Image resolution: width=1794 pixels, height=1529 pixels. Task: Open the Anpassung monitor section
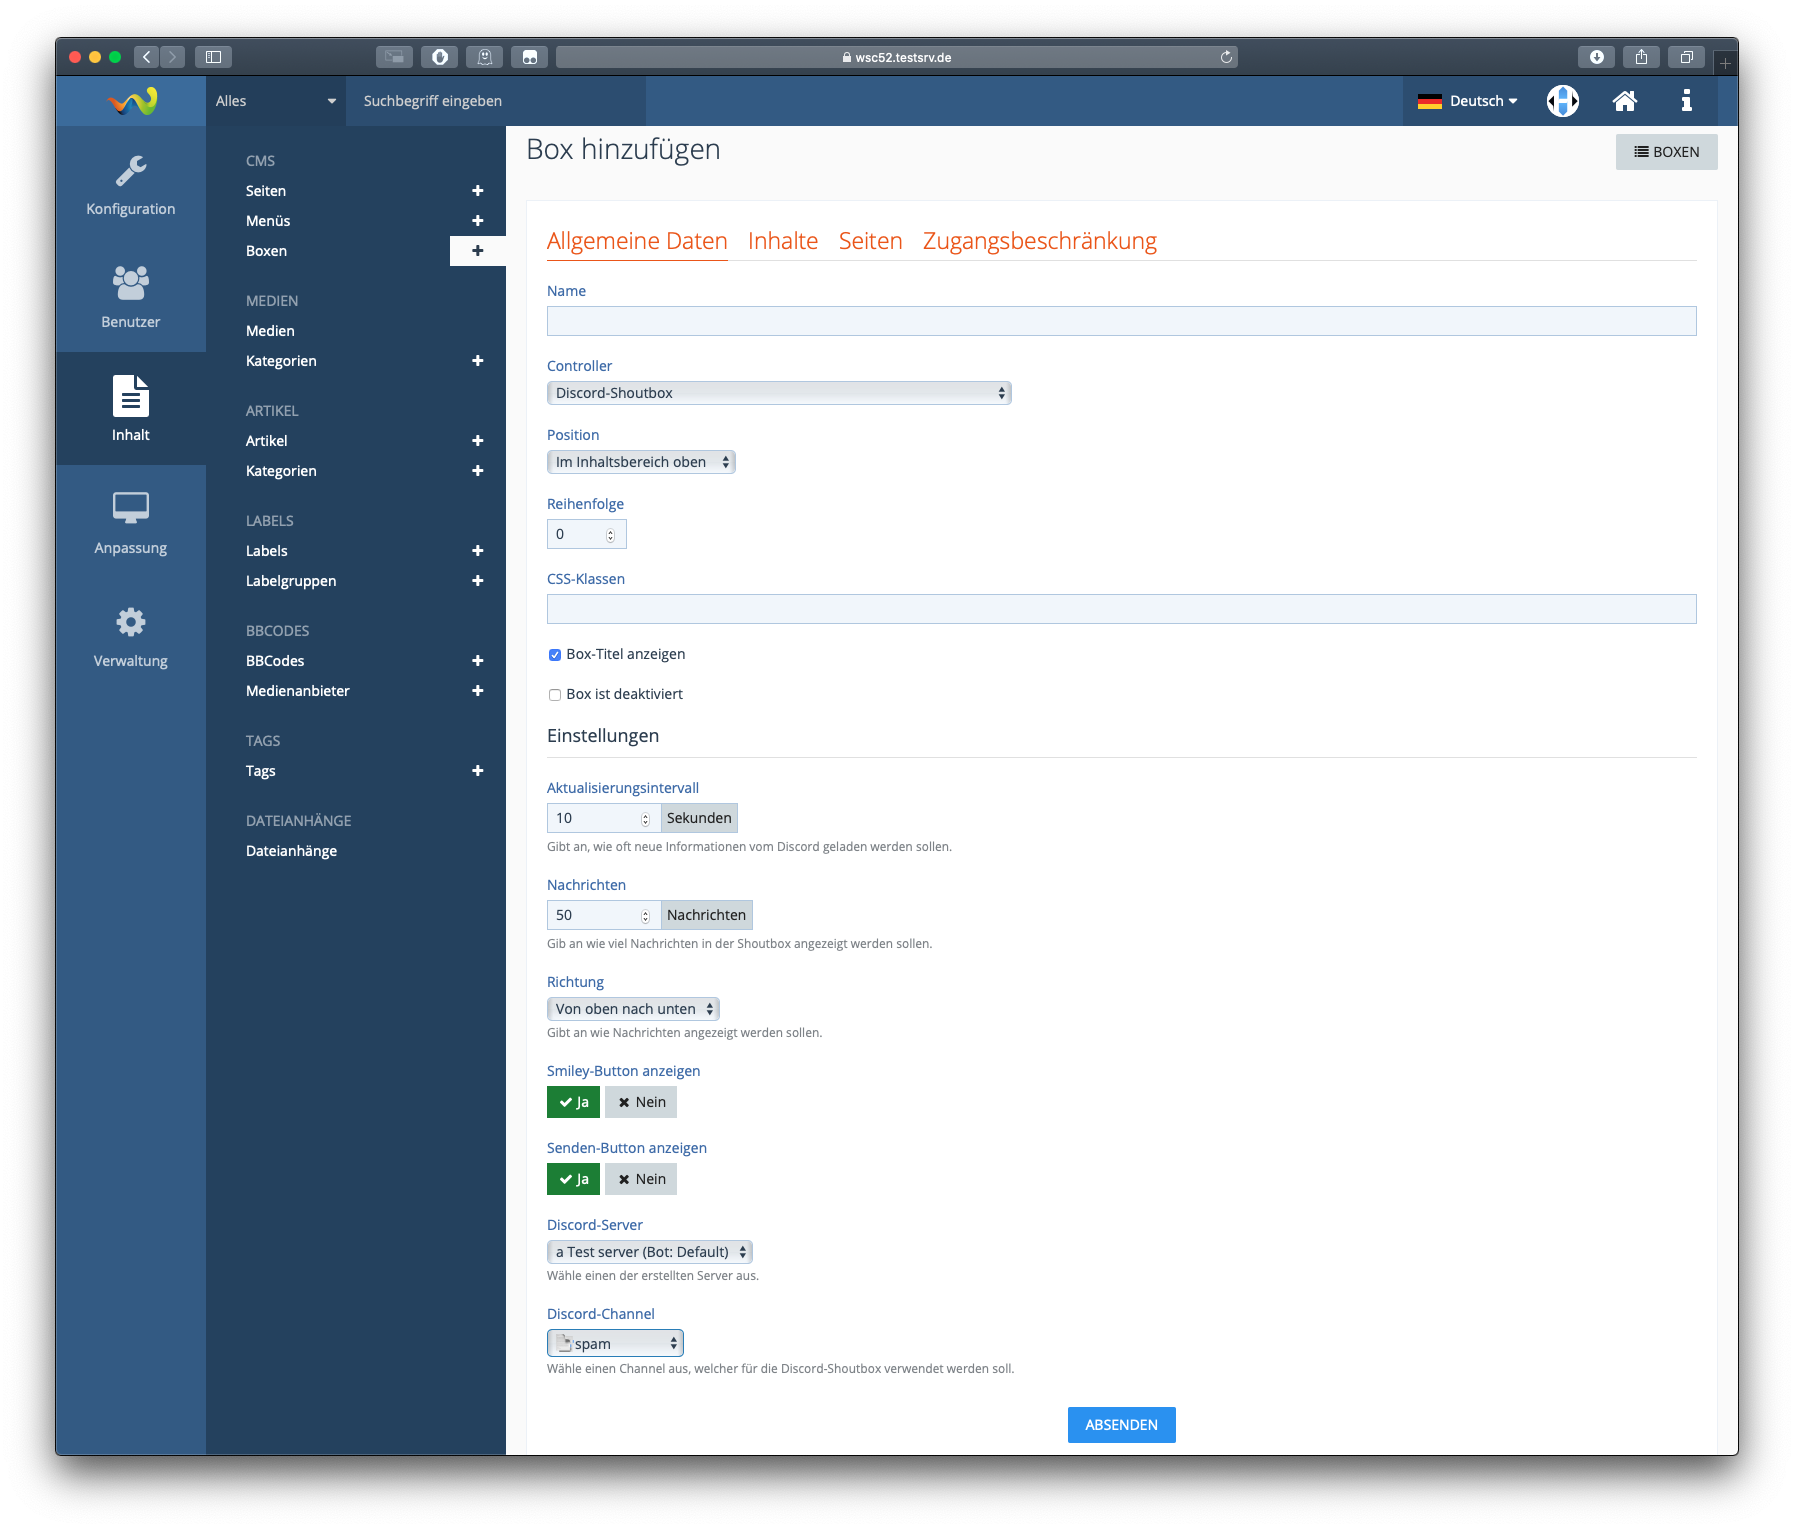pyautogui.click(x=130, y=523)
